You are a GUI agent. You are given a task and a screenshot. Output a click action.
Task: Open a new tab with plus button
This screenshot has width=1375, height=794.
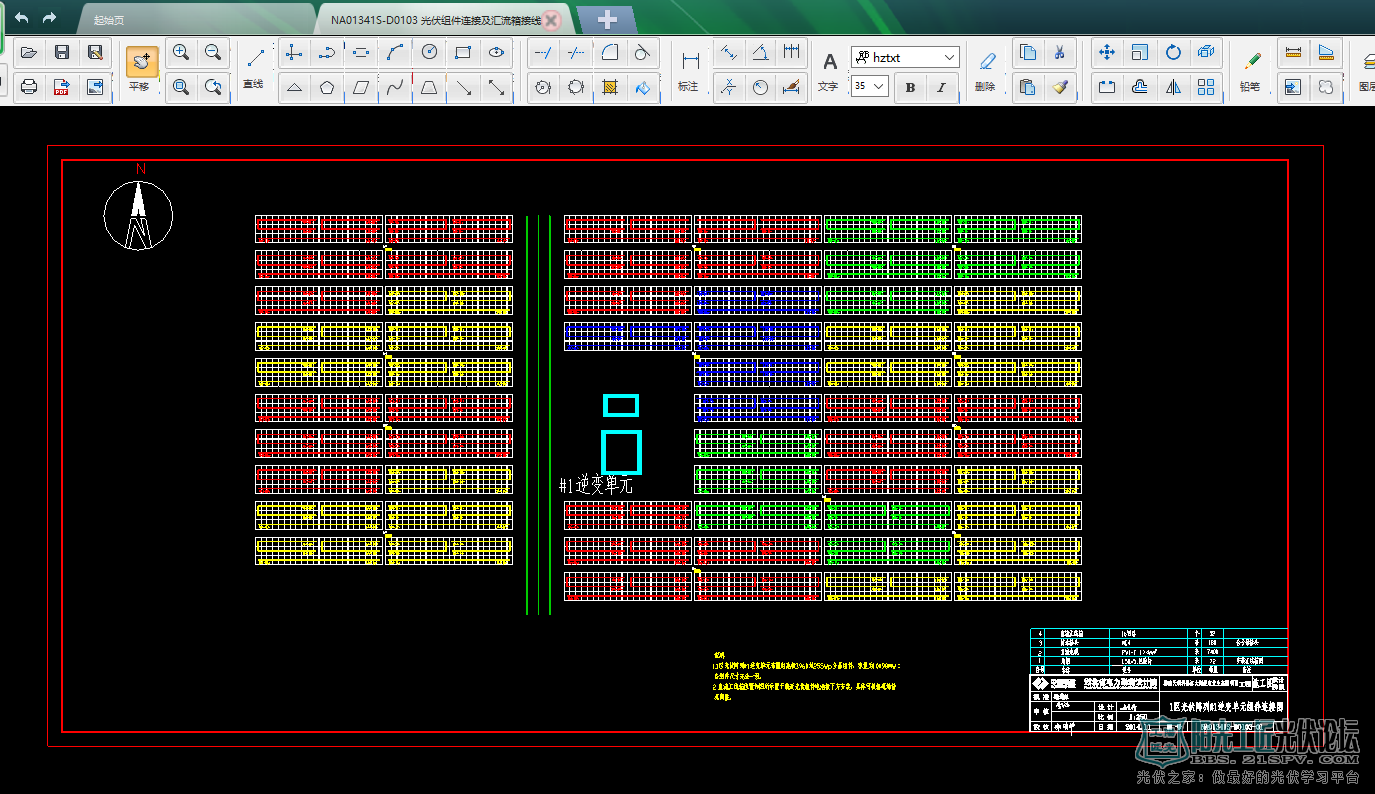[607, 19]
